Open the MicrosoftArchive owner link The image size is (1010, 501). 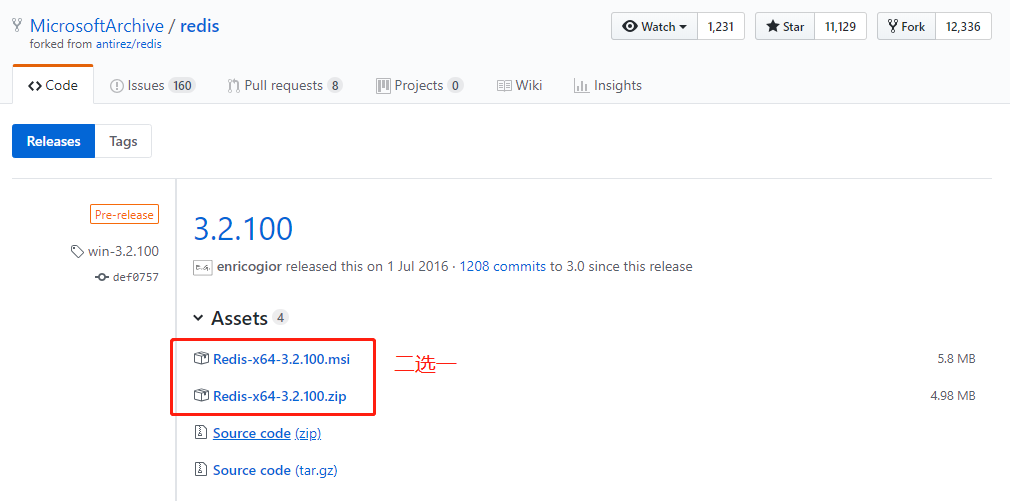point(97,26)
